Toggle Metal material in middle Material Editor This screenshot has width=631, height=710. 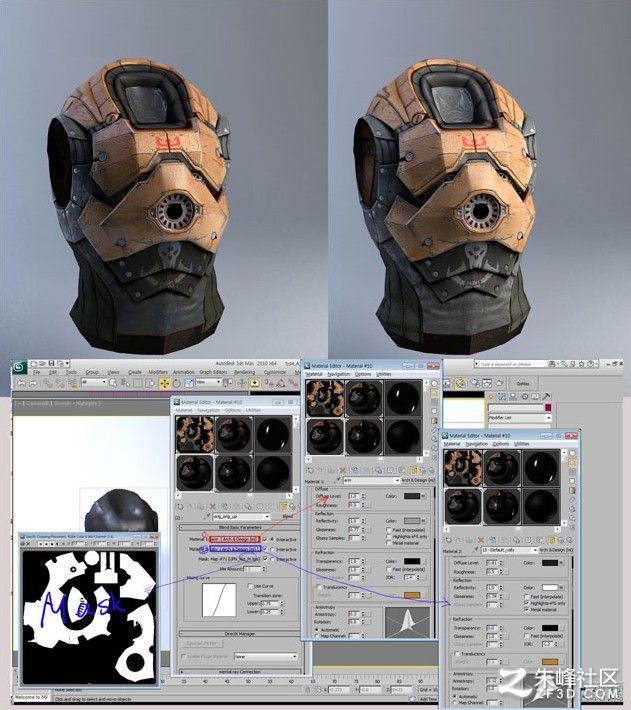[389, 542]
